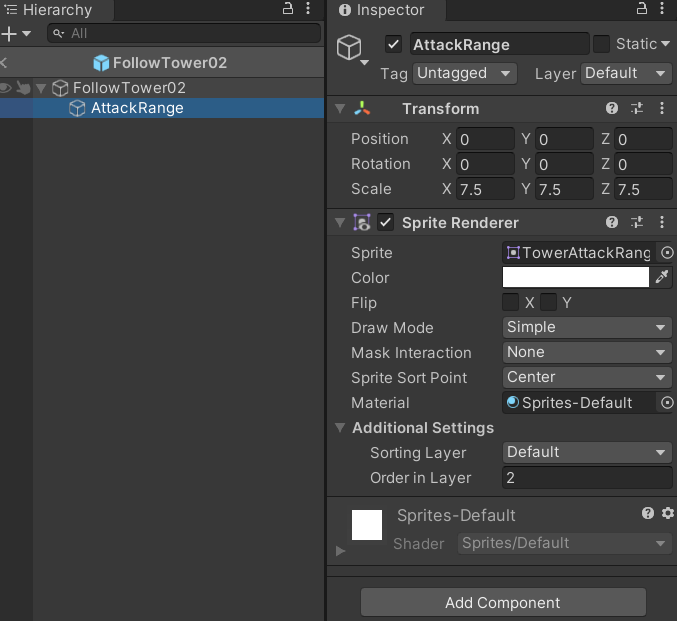Collapse the Additional Settings section

340,428
